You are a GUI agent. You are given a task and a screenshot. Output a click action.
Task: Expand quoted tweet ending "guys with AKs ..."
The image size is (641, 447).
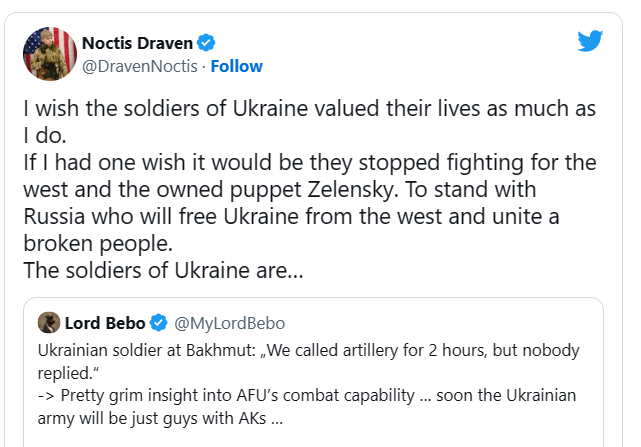click(160, 418)
